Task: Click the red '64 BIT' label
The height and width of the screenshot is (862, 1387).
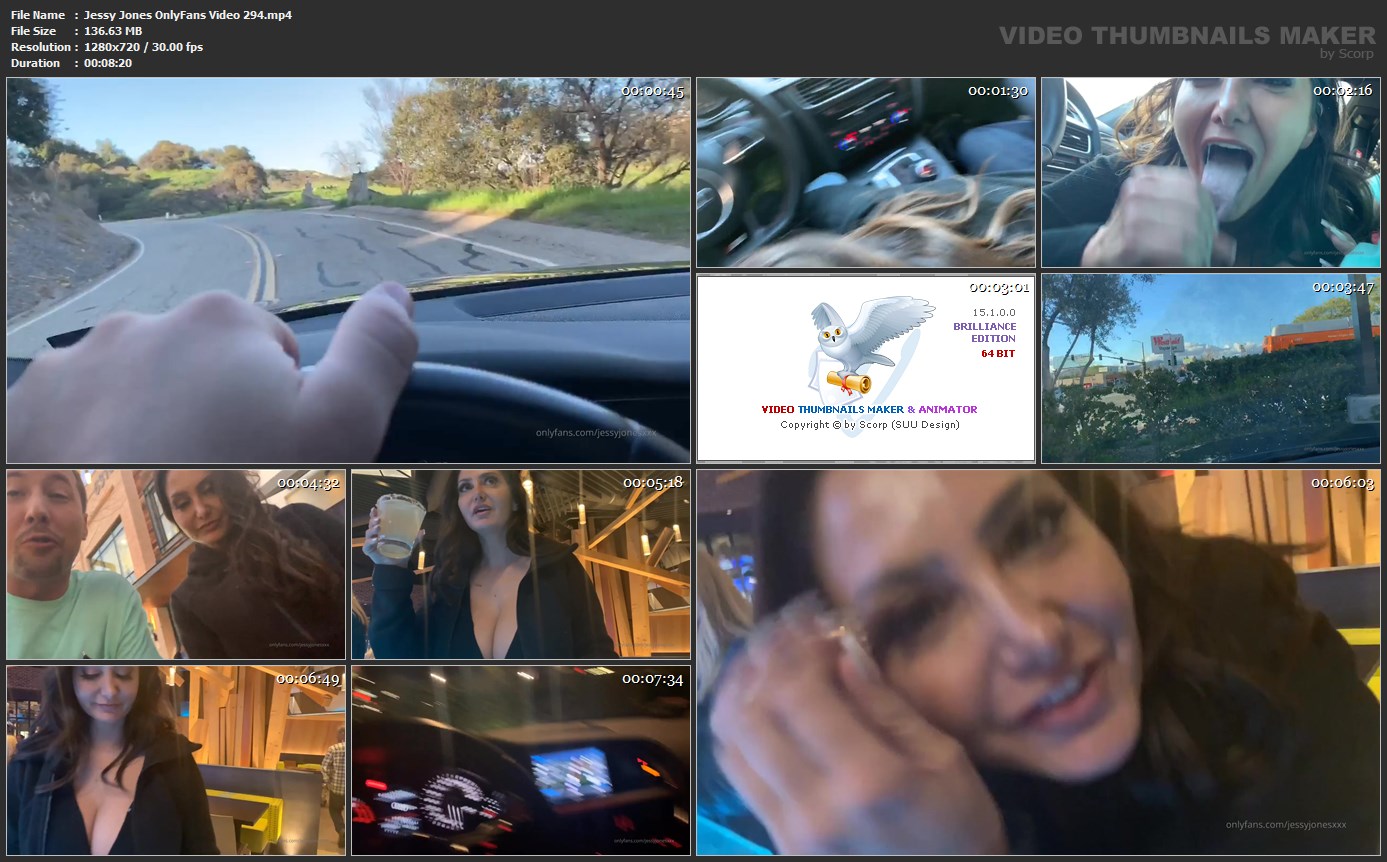Action: pos(997,353)
